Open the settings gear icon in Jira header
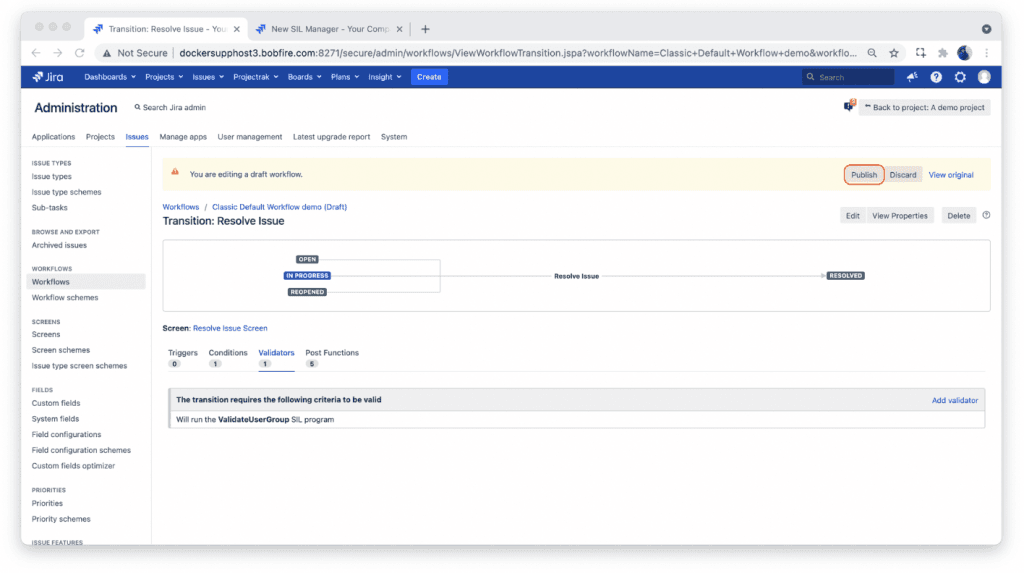This screenshot has width=1024, height=573. tap(960, 77)
